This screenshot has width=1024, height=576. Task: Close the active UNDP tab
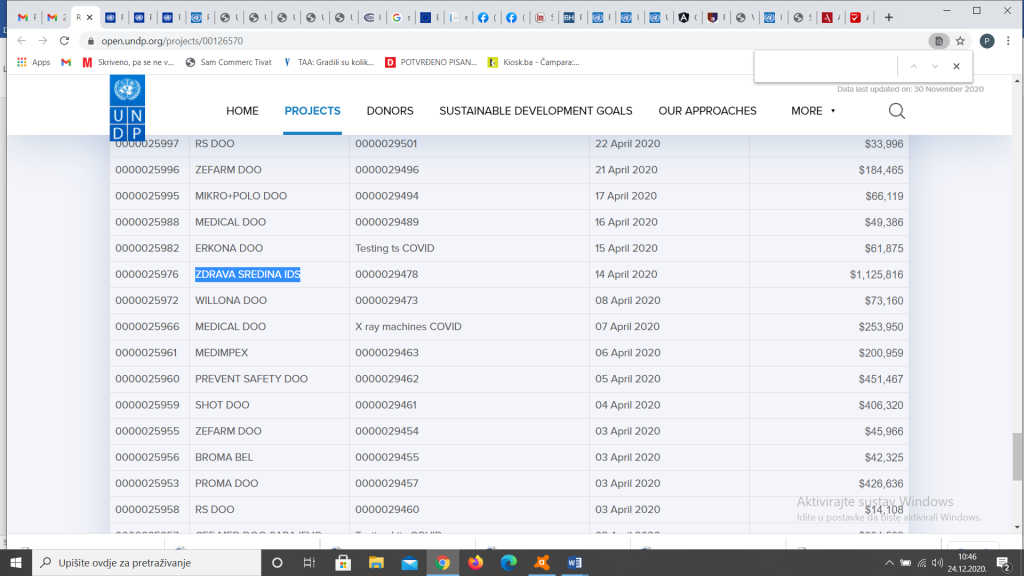(x=89, y=18)
